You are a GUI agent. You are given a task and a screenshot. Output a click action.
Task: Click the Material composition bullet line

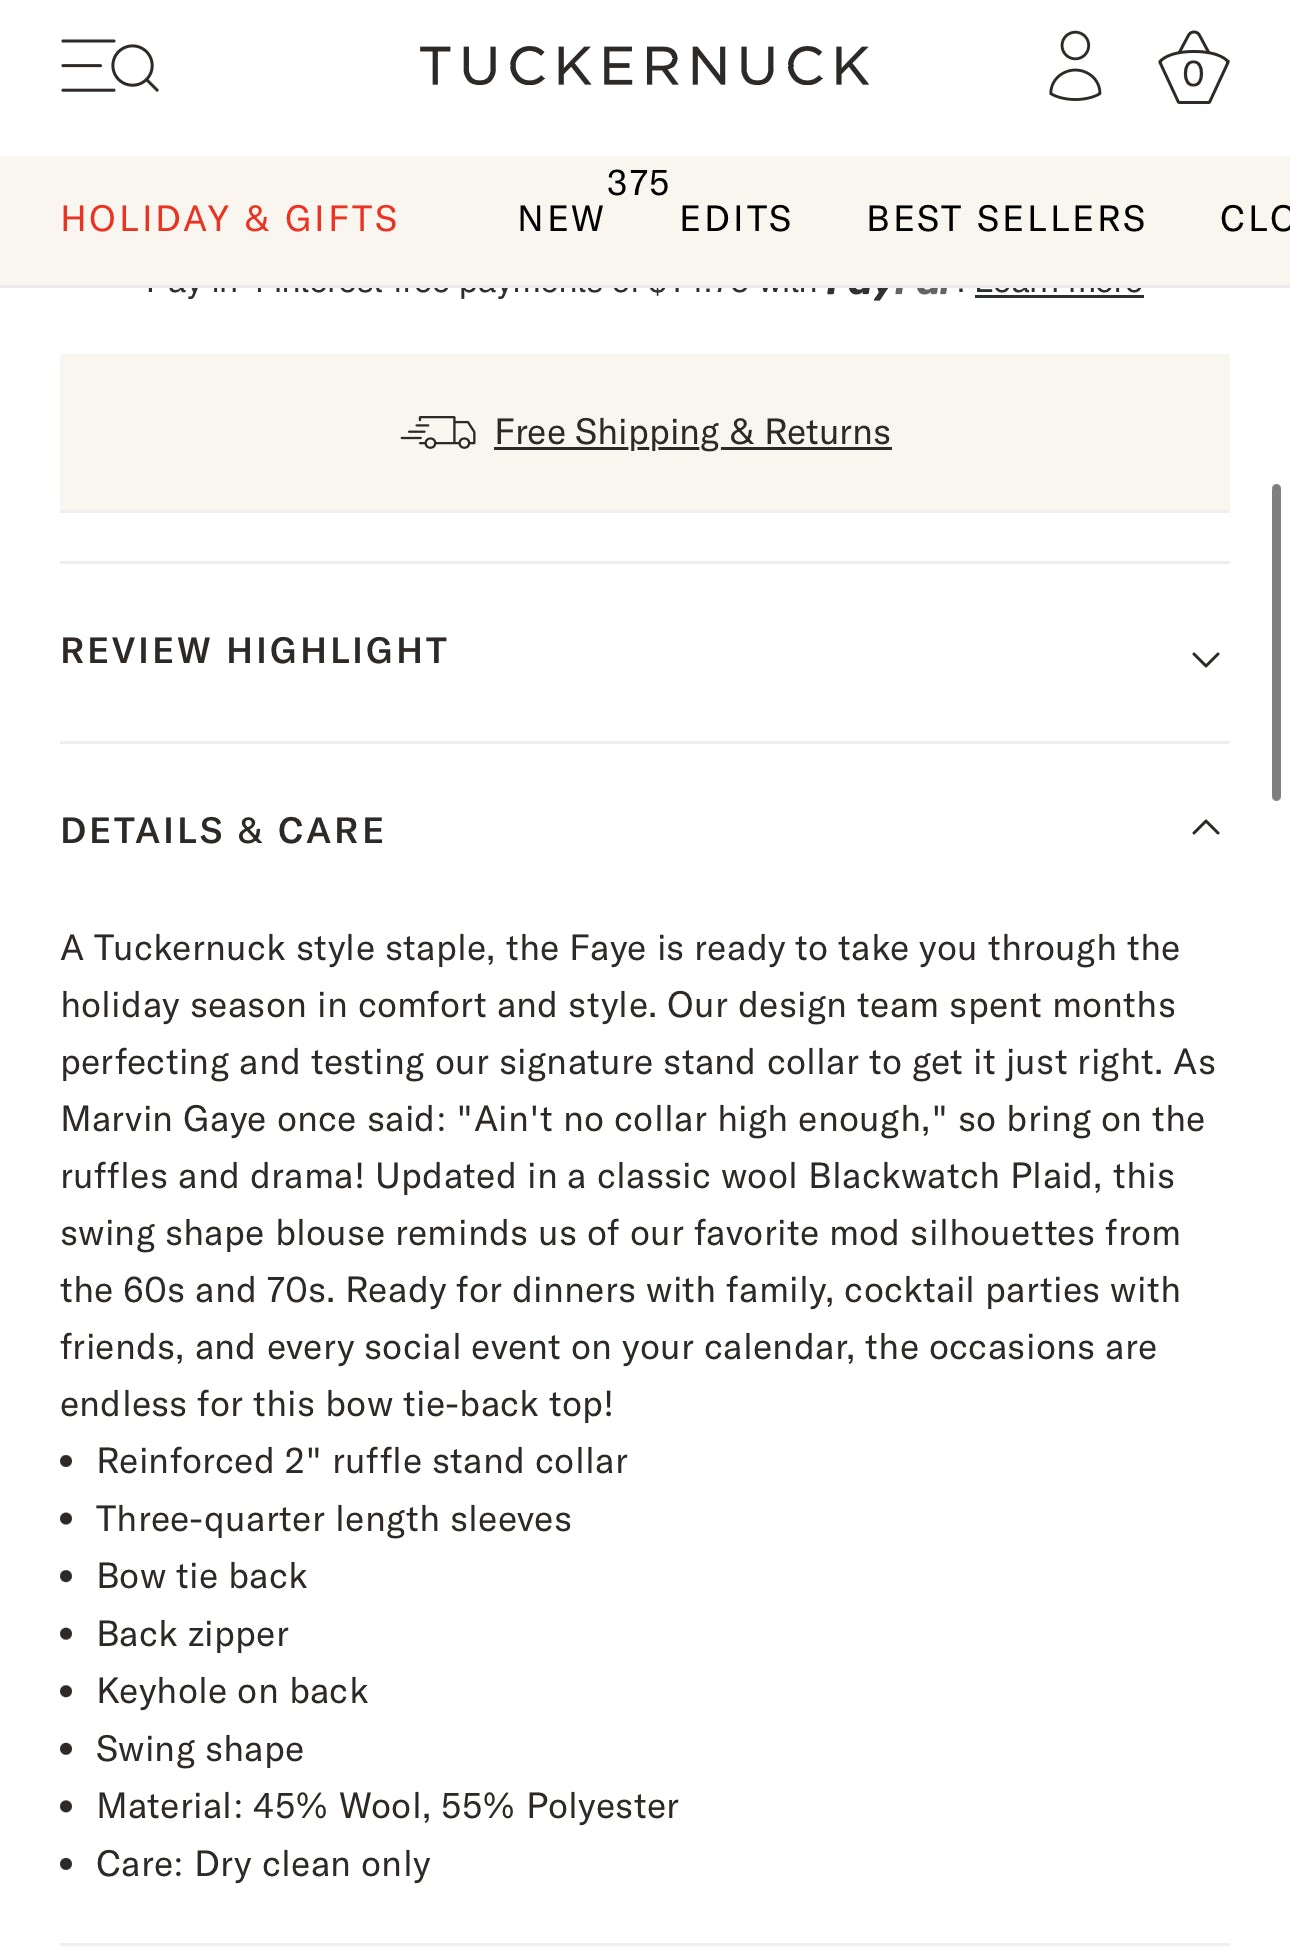(x=387, y=1806)
